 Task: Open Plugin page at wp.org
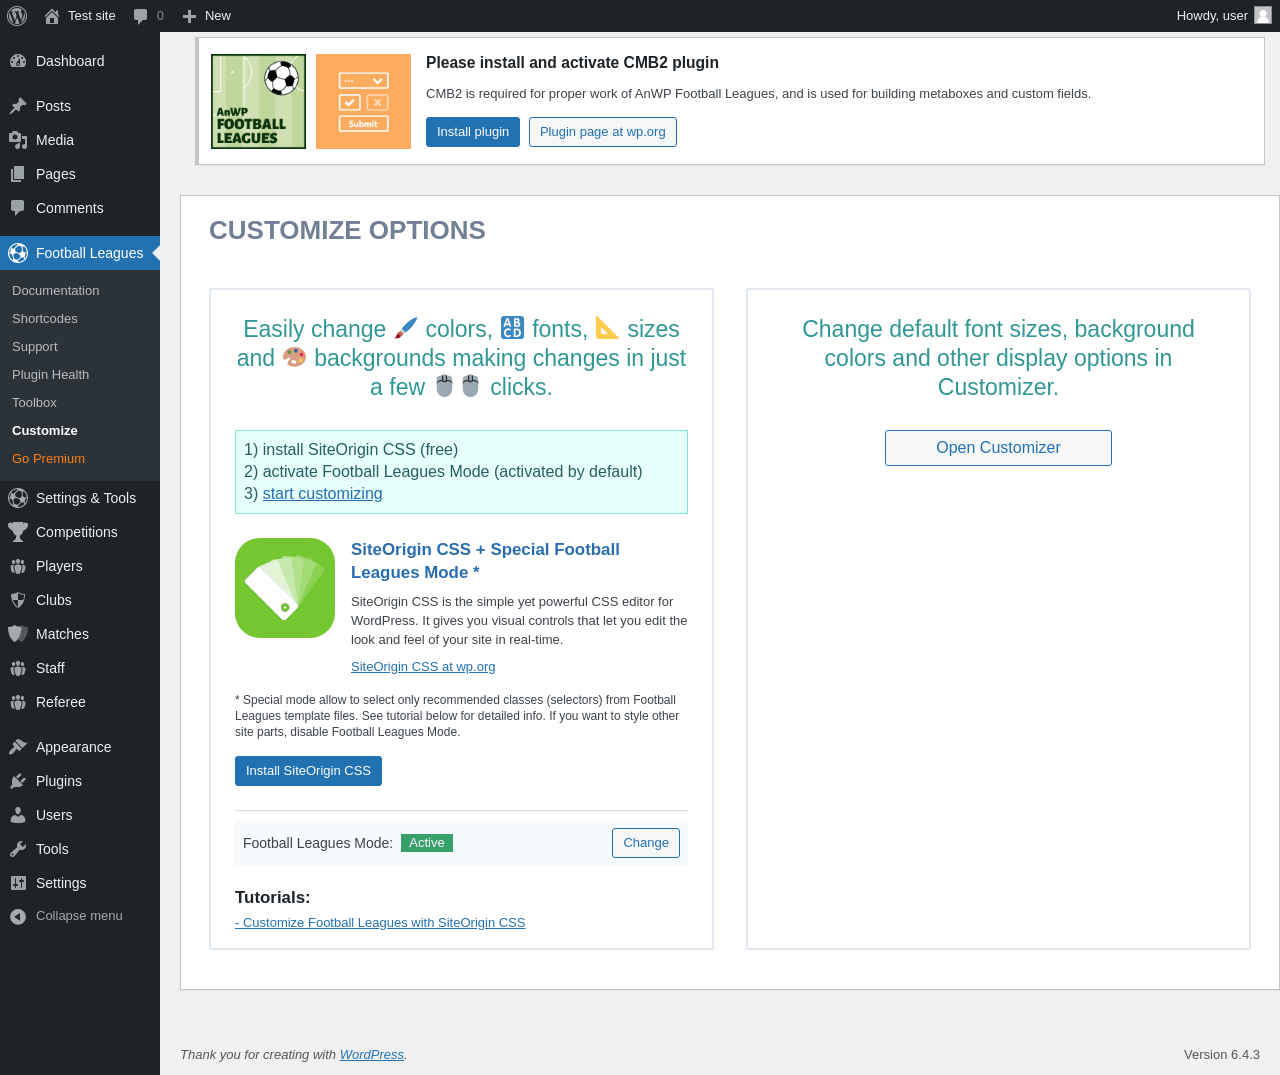tap(603, 132)
